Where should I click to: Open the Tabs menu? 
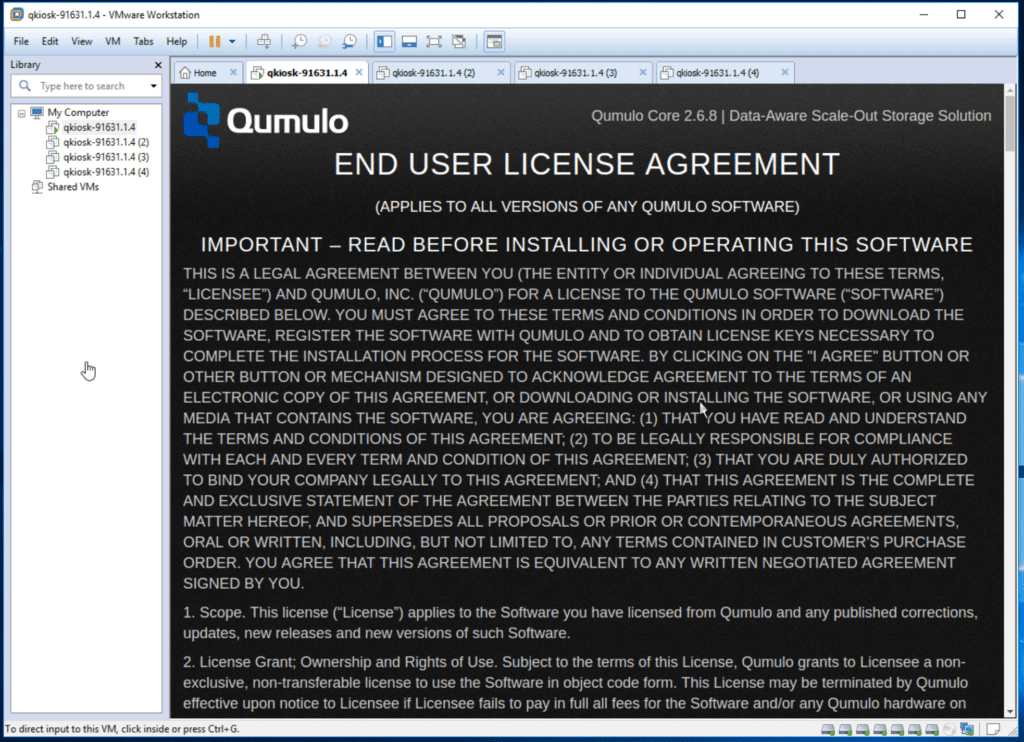coord(143,41)
